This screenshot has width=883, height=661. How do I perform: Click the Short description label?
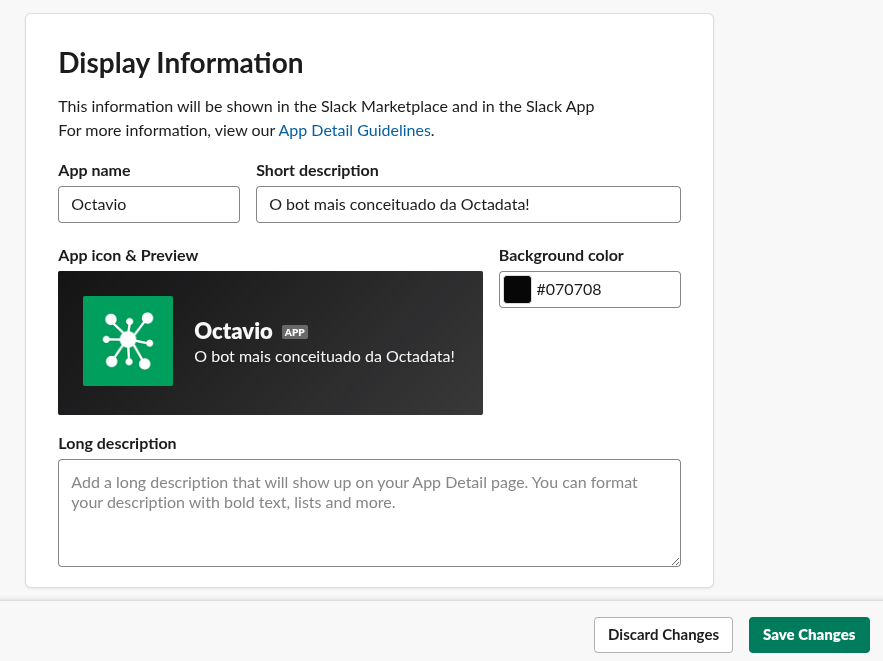(x=317, y=171)
